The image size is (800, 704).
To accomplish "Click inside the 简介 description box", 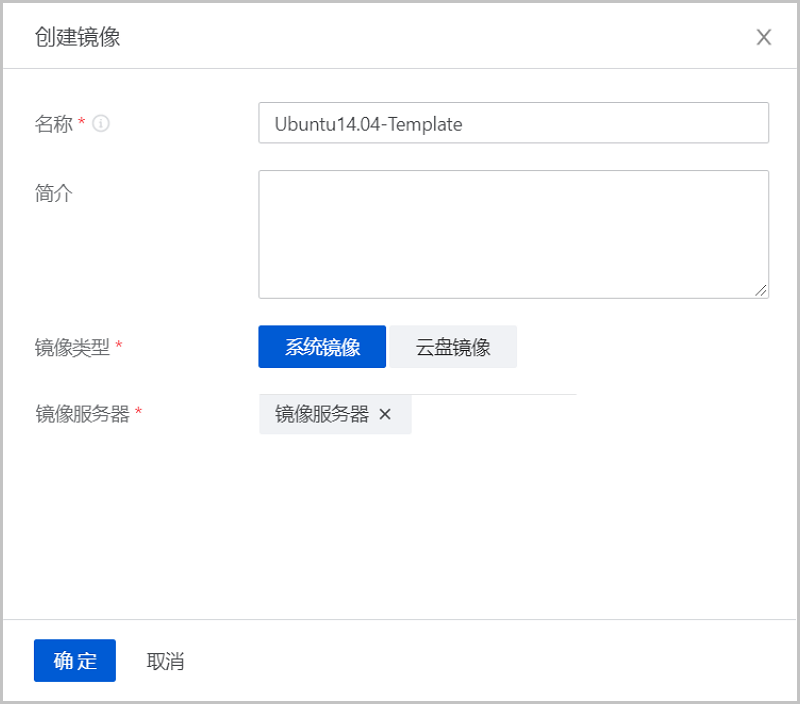I will [x=513, y=234].
